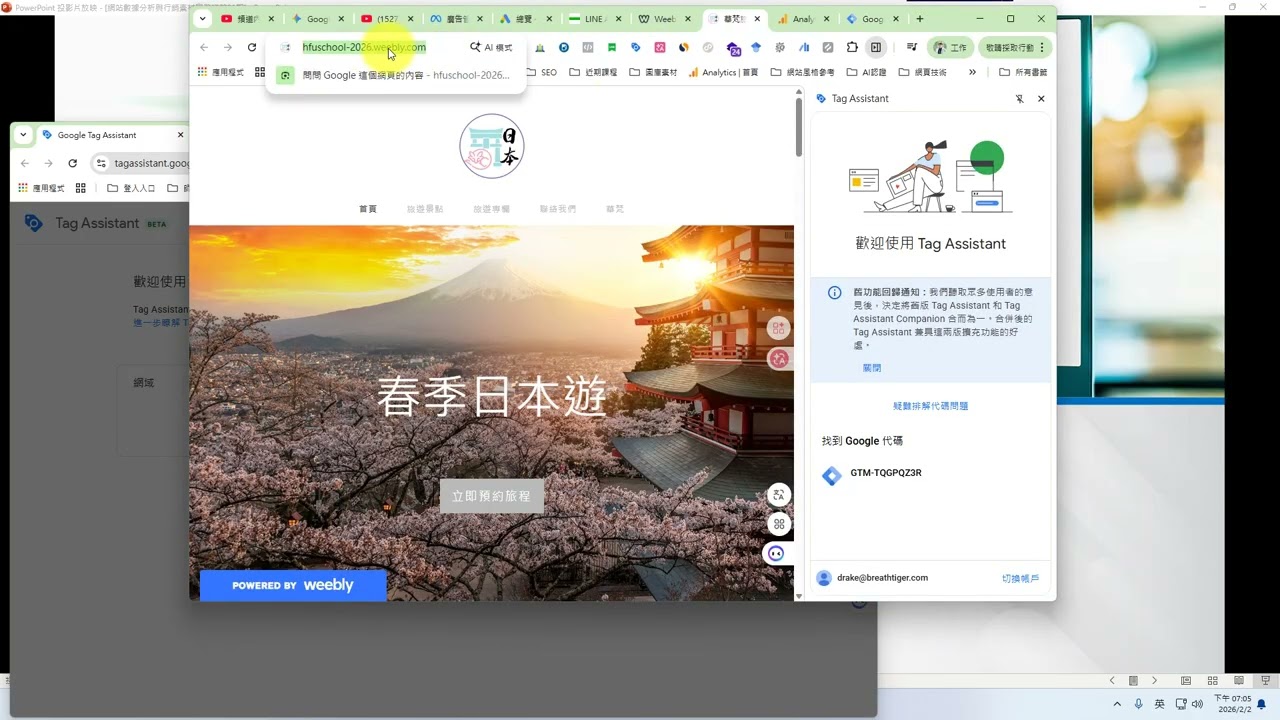
Task: Open a new tab with plus button
Action: tap(920, 19)
